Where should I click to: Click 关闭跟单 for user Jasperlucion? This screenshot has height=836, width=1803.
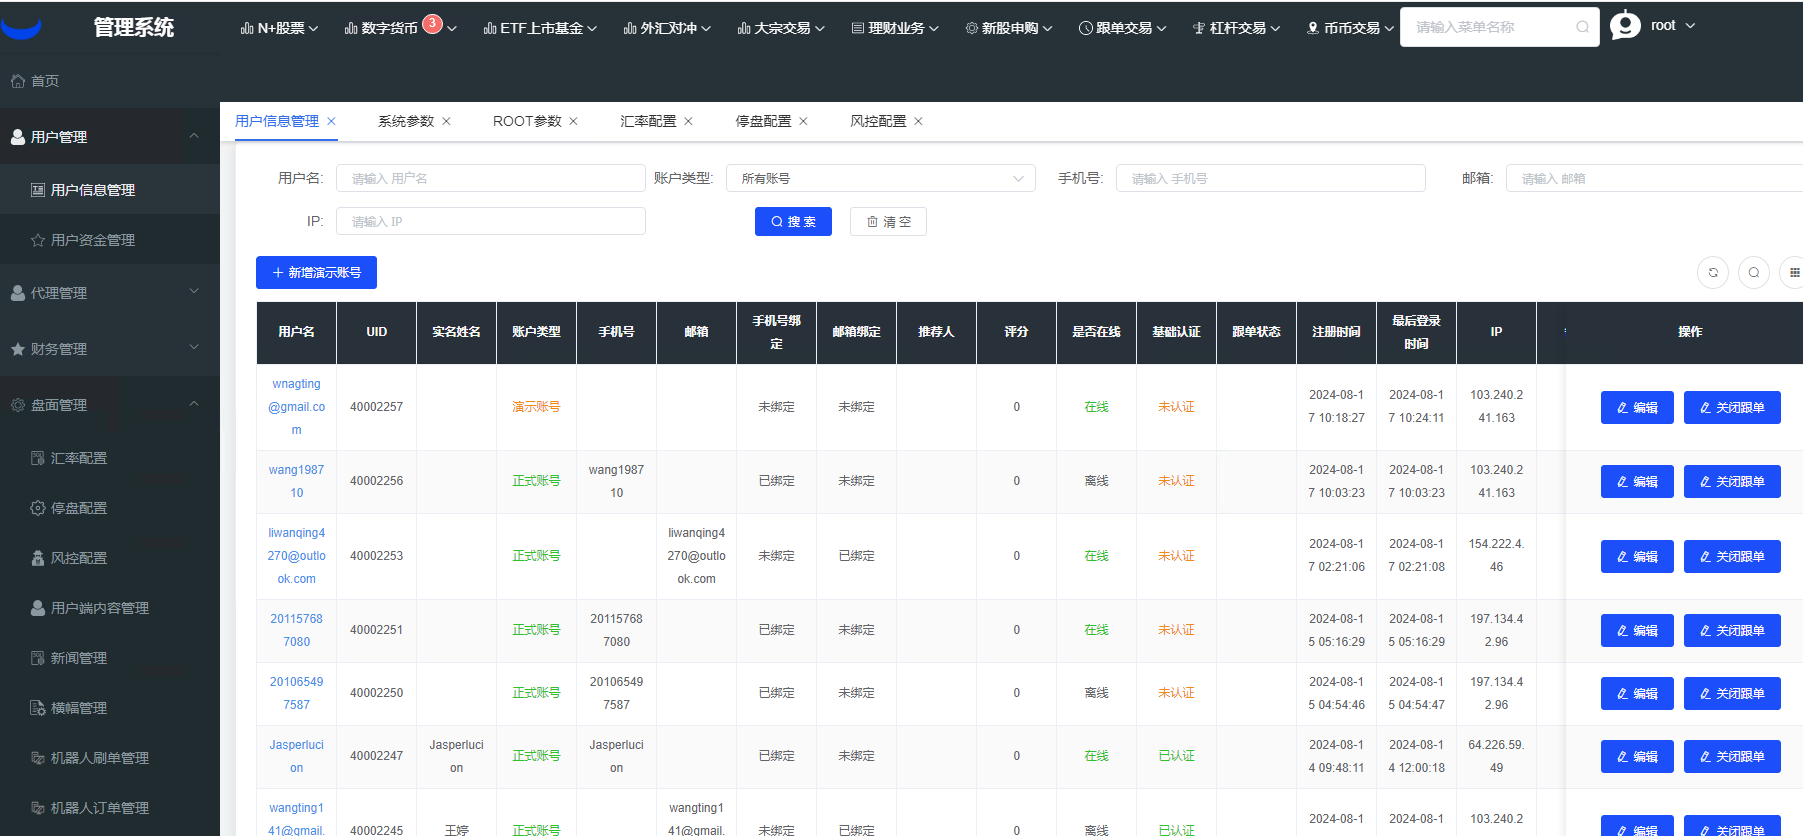[1731, 756]
